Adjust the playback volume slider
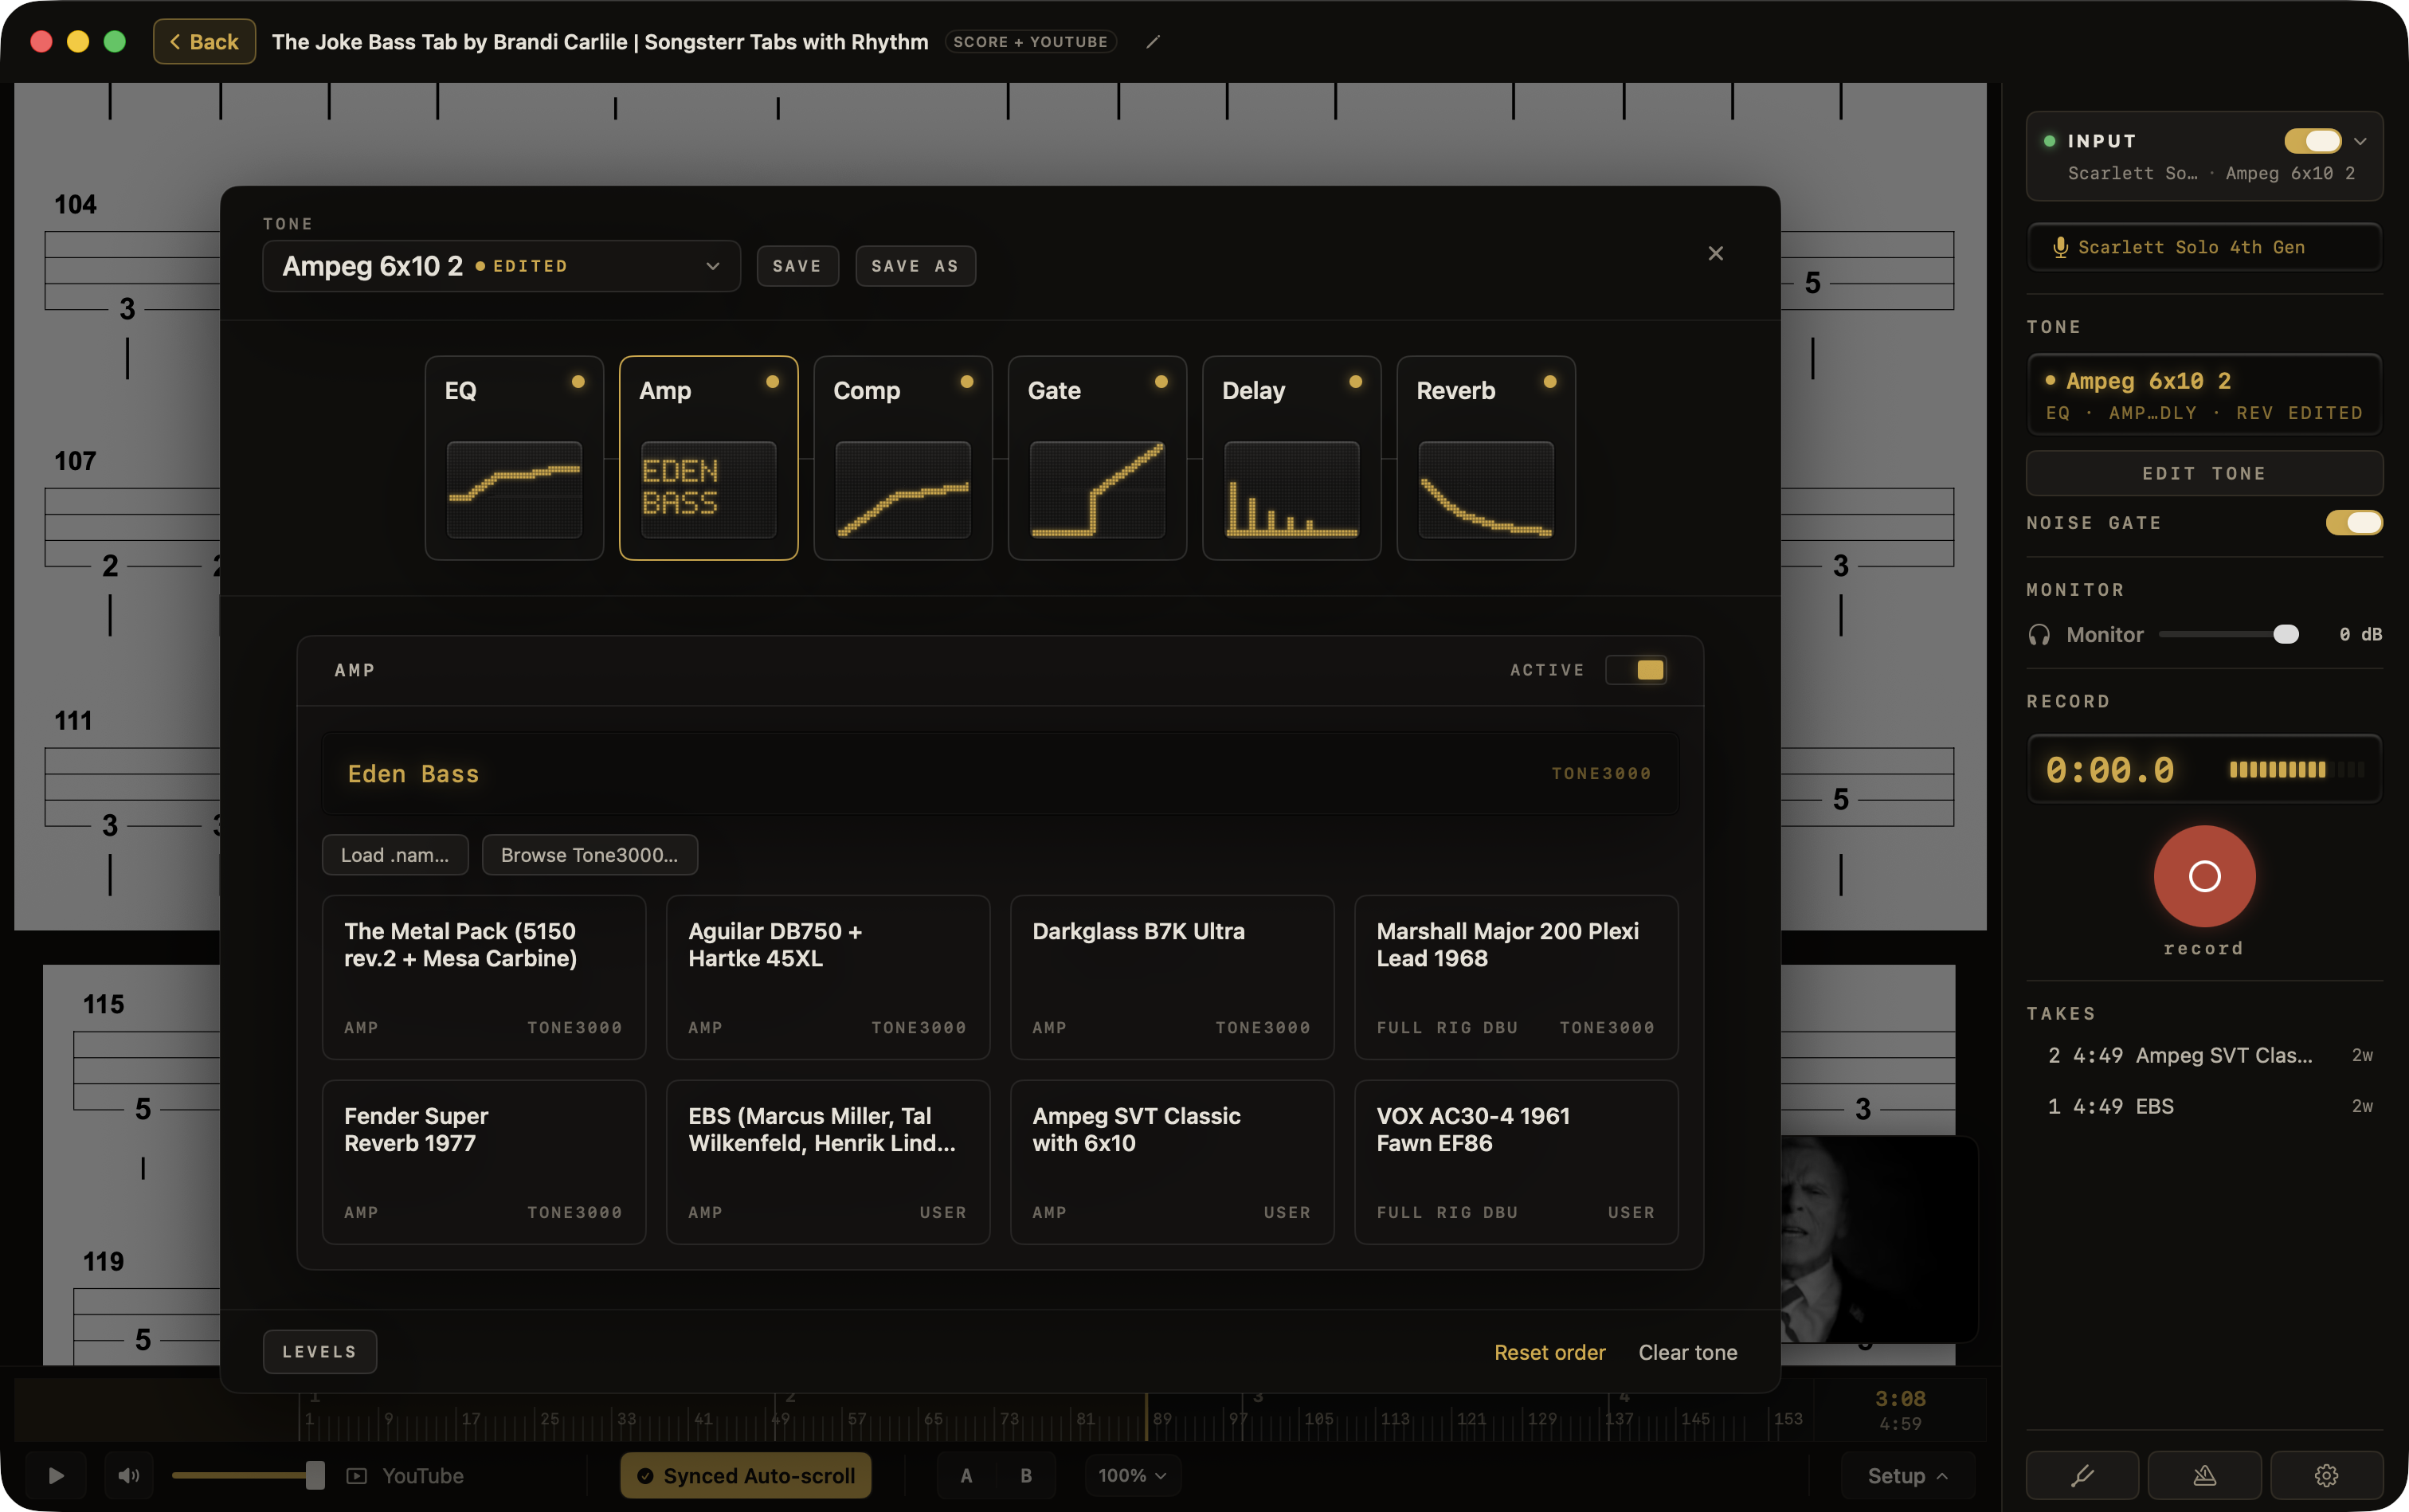The image size is (2409, 1512). [247, 1475]
